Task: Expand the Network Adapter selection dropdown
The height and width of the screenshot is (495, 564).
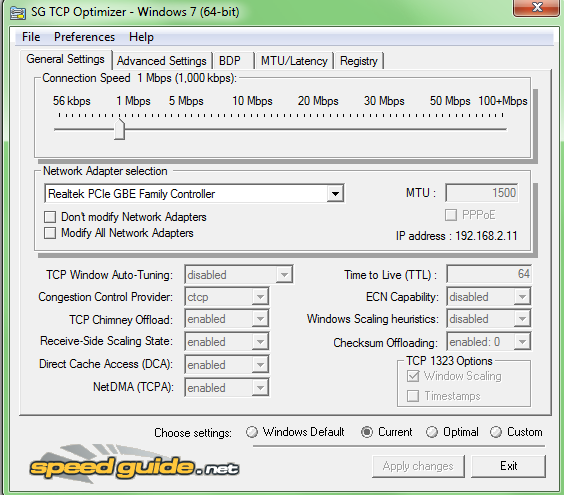Action: click(x=335, y=194)
